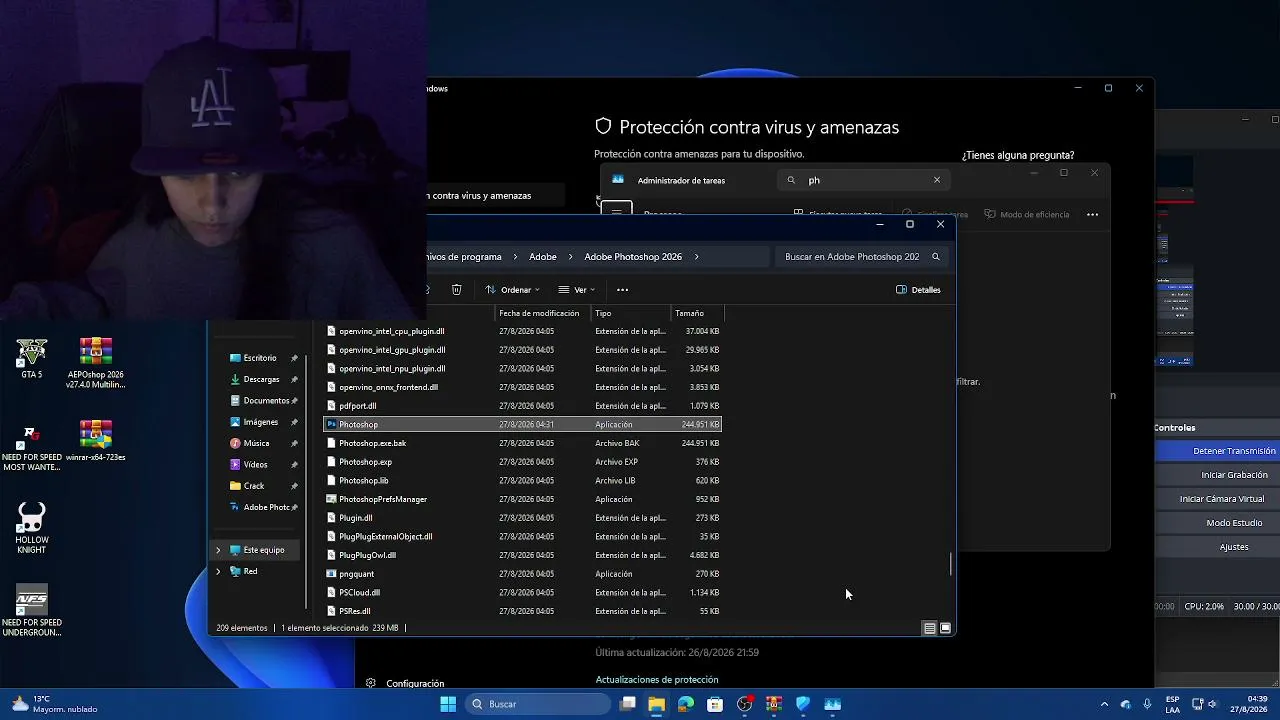
Task: Click the Imágenes icon in sidebar
Action: pos(235,422)
